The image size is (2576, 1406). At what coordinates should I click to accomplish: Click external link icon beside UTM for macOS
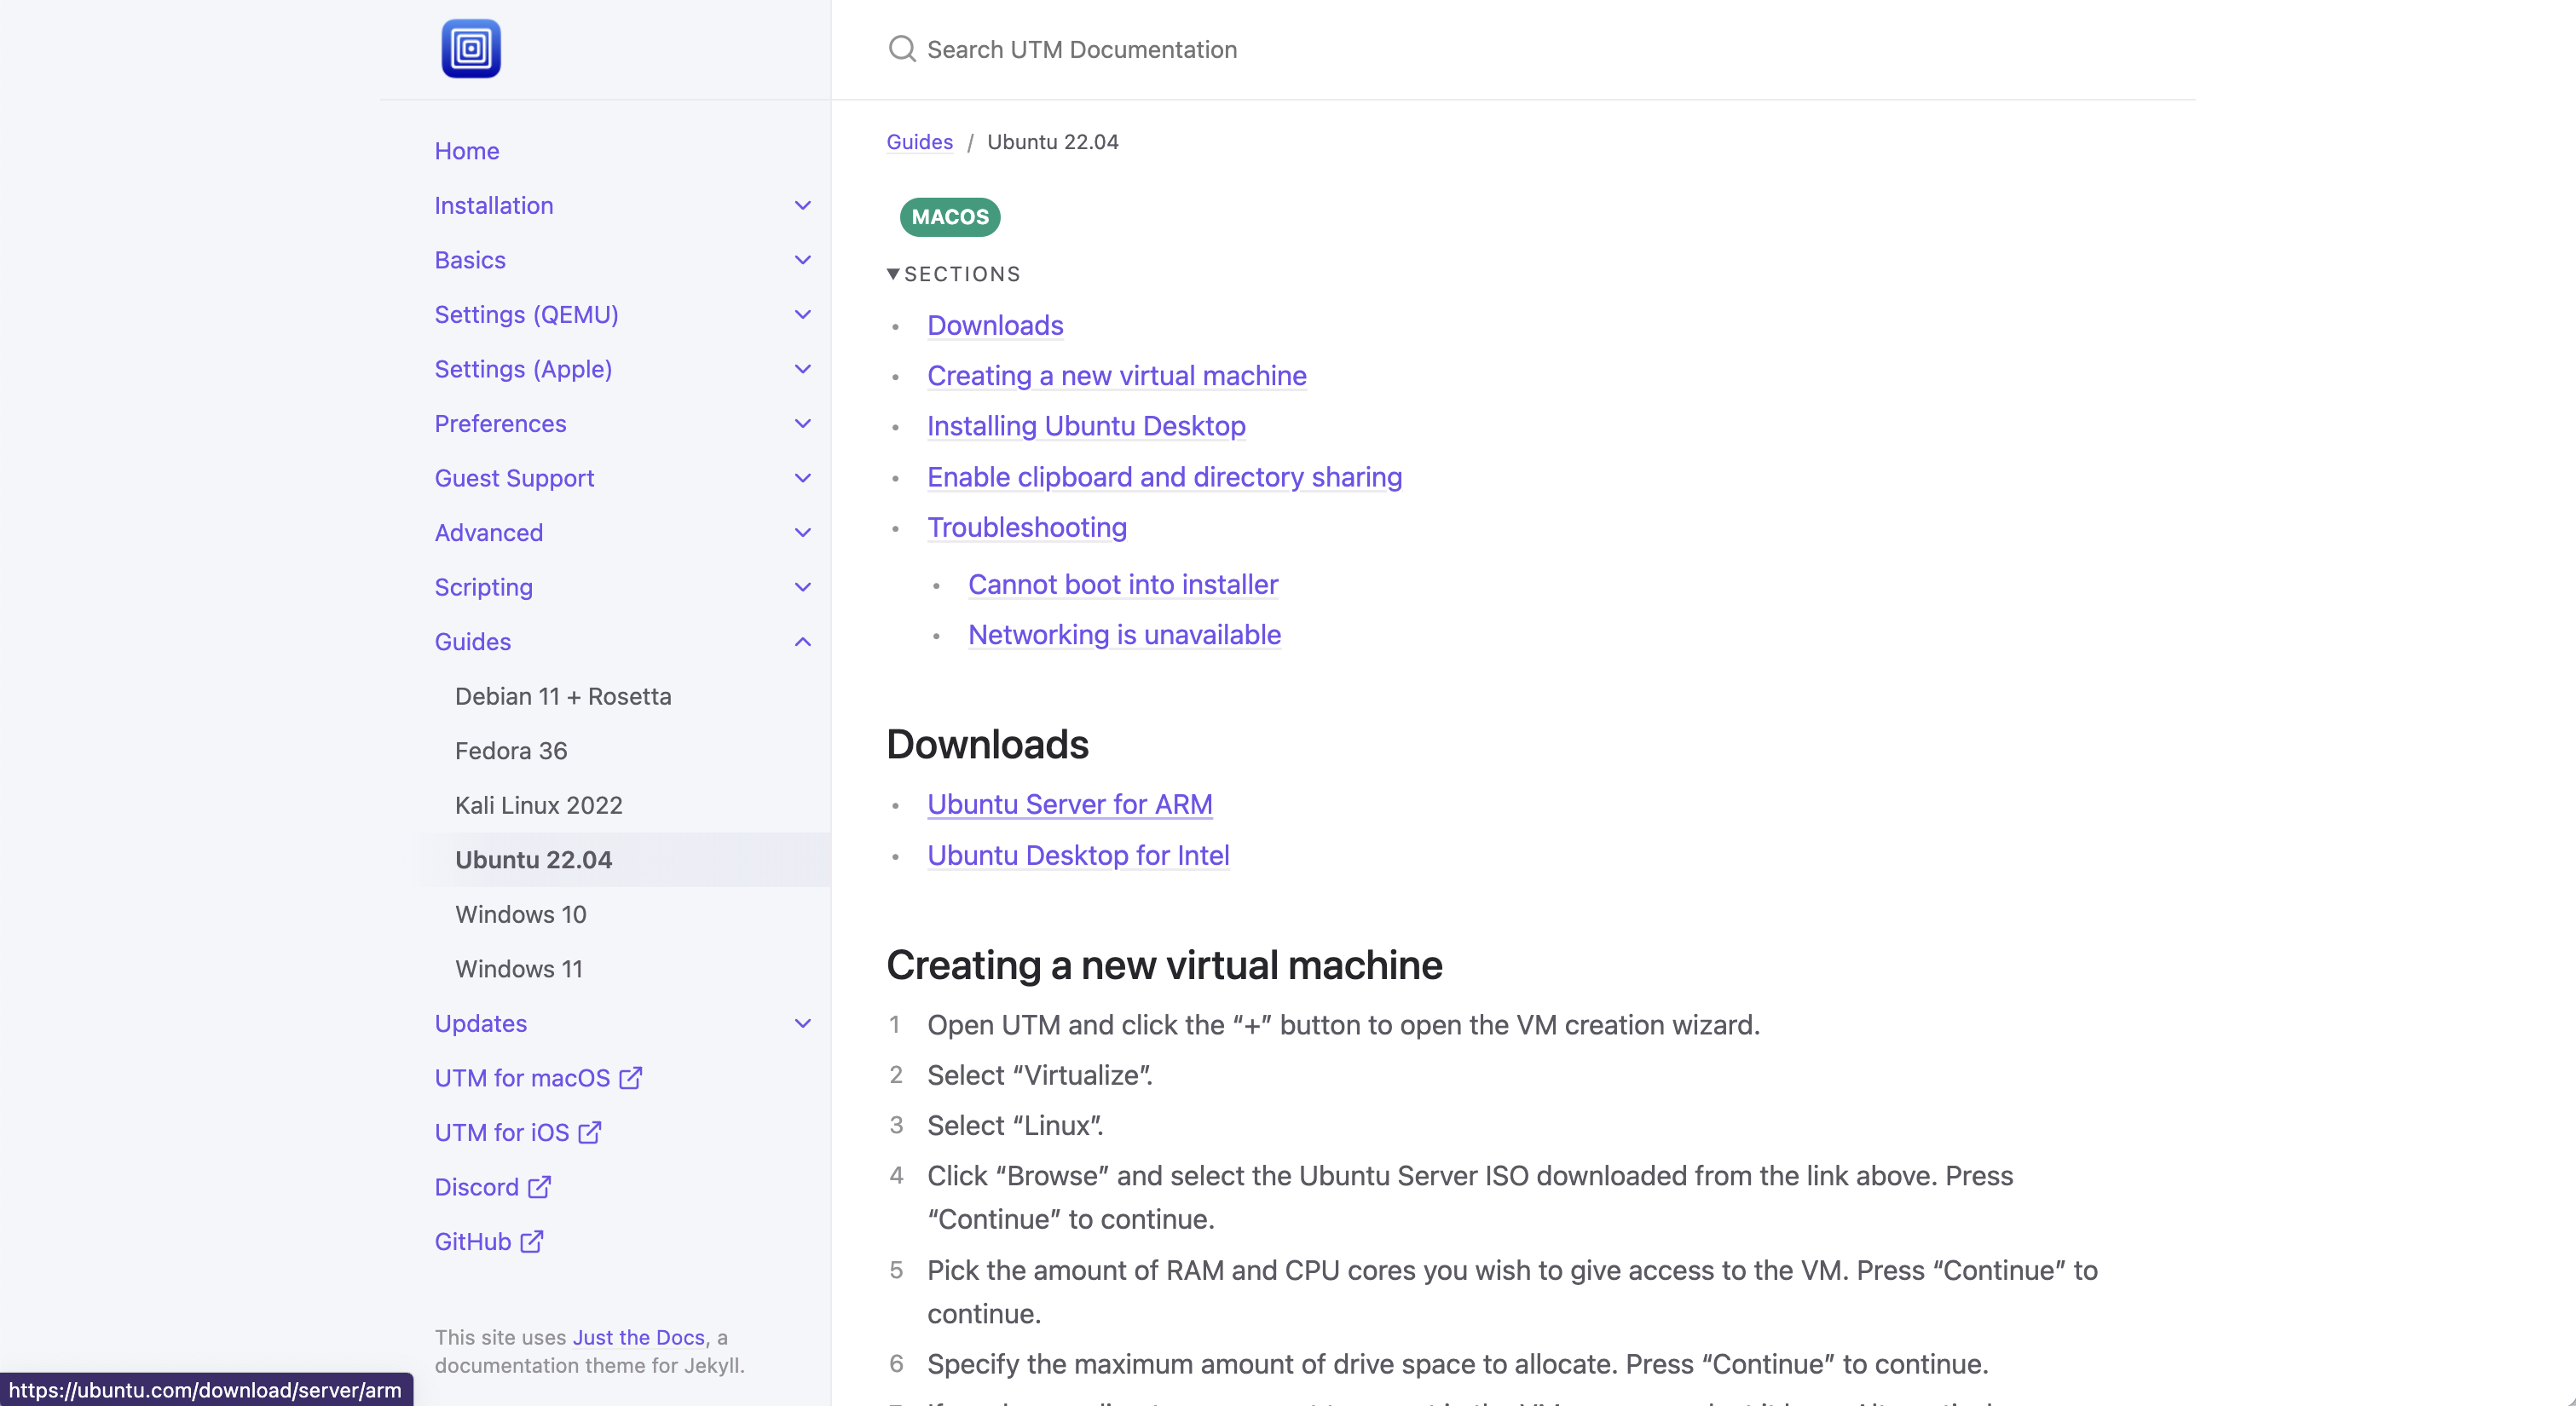tap(630, 1078)
